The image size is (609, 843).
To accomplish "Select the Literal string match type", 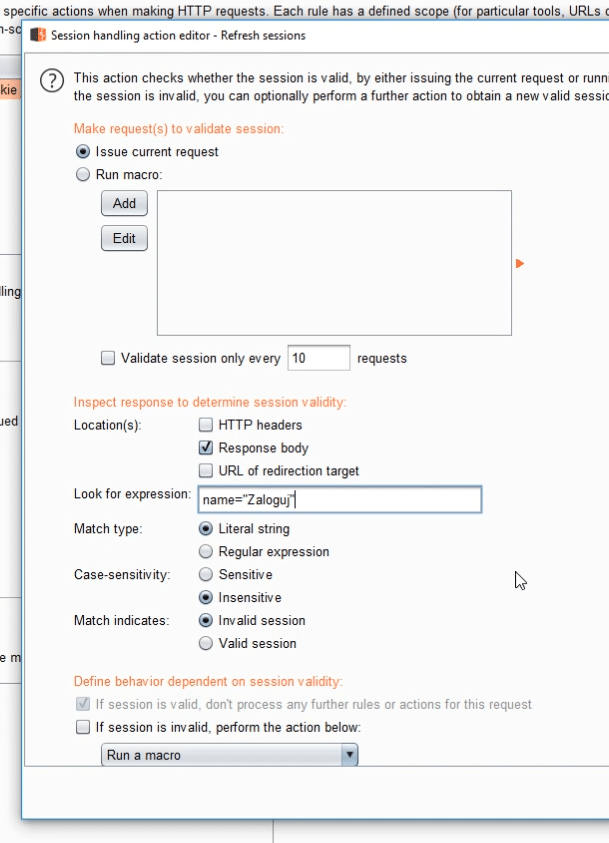I will coord(206,528).
